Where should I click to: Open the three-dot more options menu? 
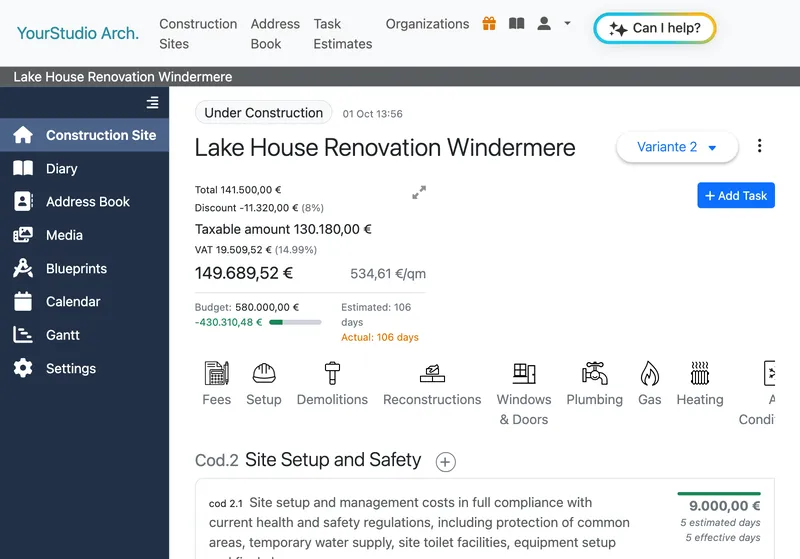760,146
